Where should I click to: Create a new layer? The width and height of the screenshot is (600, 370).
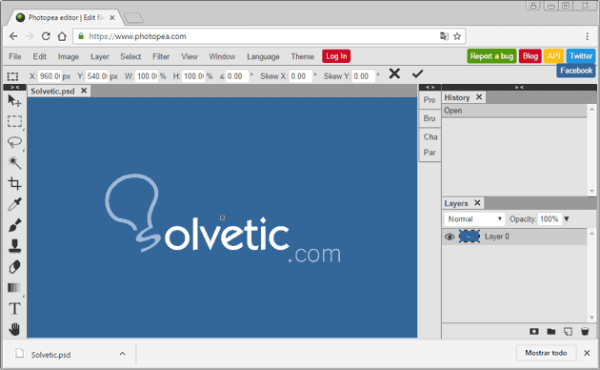[568, 331]
